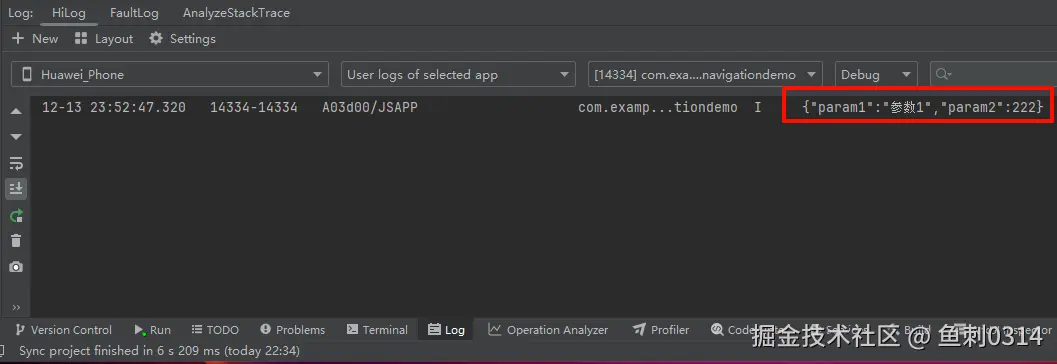Viewport: 1057px width, 364px height.
Task: Toggle scroll to end icon
Action: coord(16,189)
